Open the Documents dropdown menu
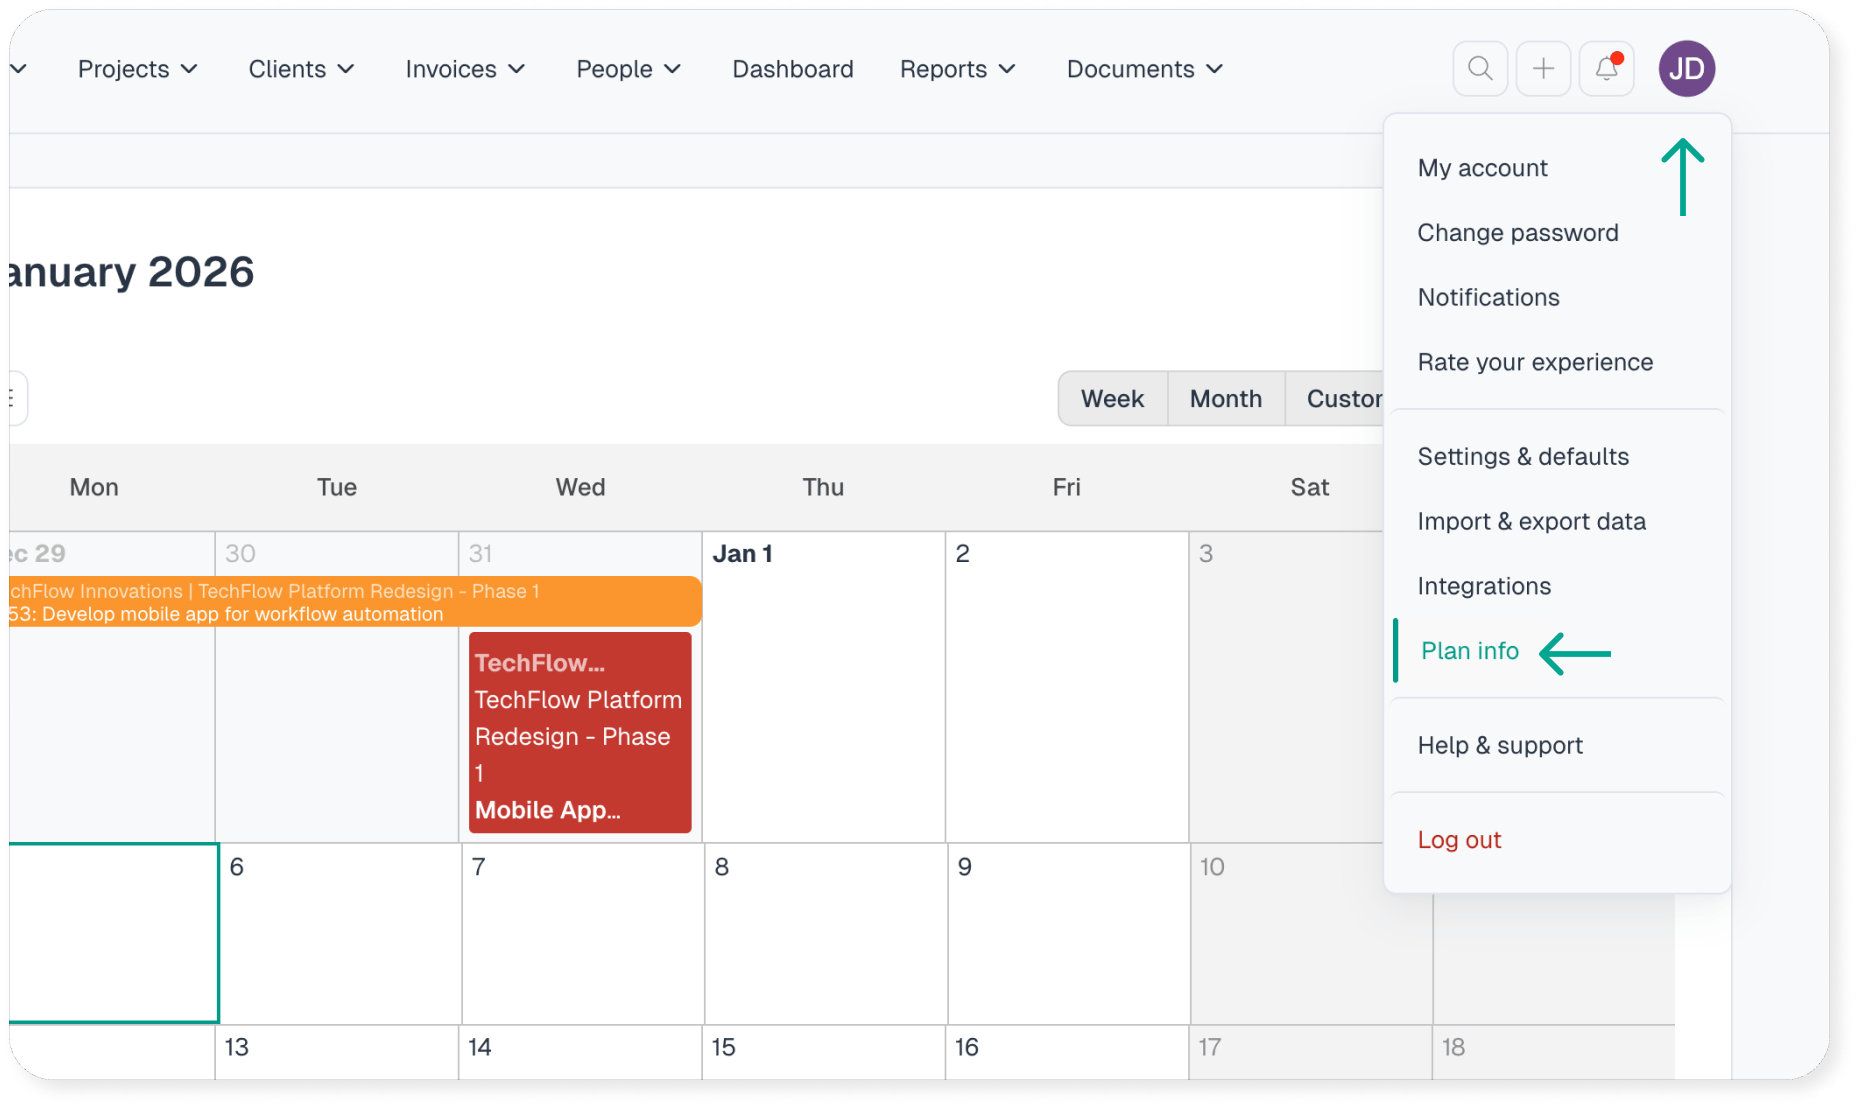 (1144, 69)
